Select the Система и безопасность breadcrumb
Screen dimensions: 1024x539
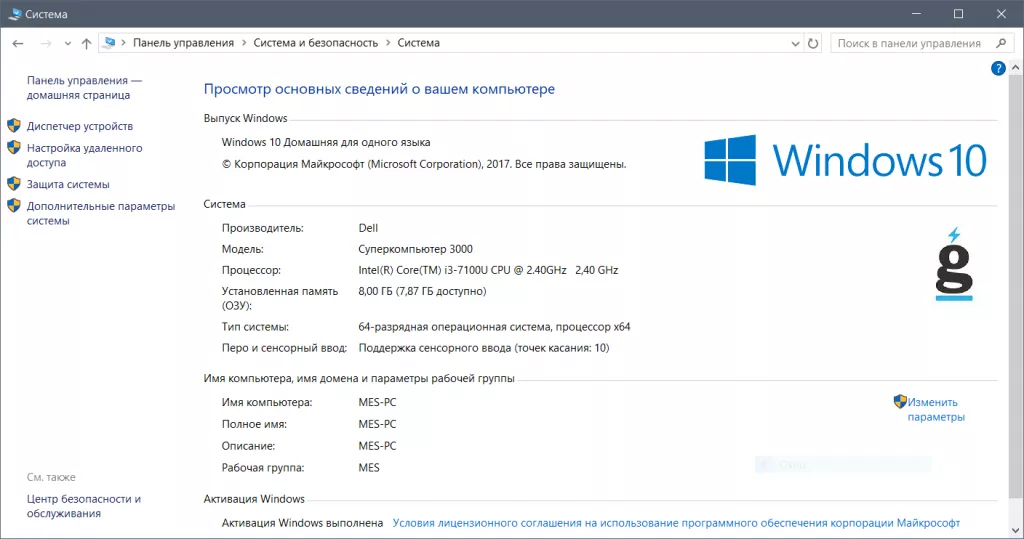pyautogui.click(x=315, y=42)
